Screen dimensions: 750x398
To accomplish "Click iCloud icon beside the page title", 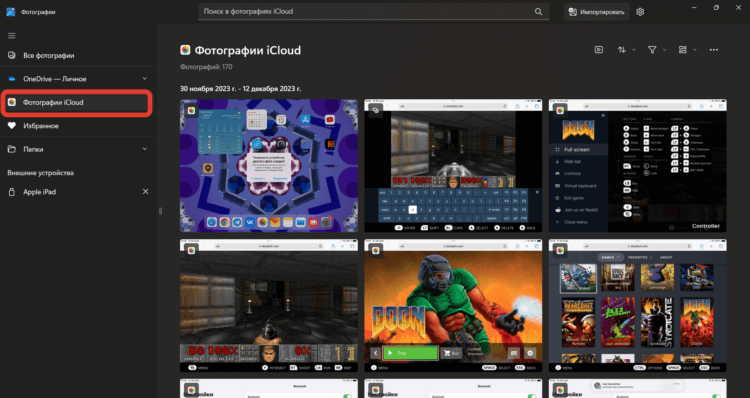I will click(185, 50).
